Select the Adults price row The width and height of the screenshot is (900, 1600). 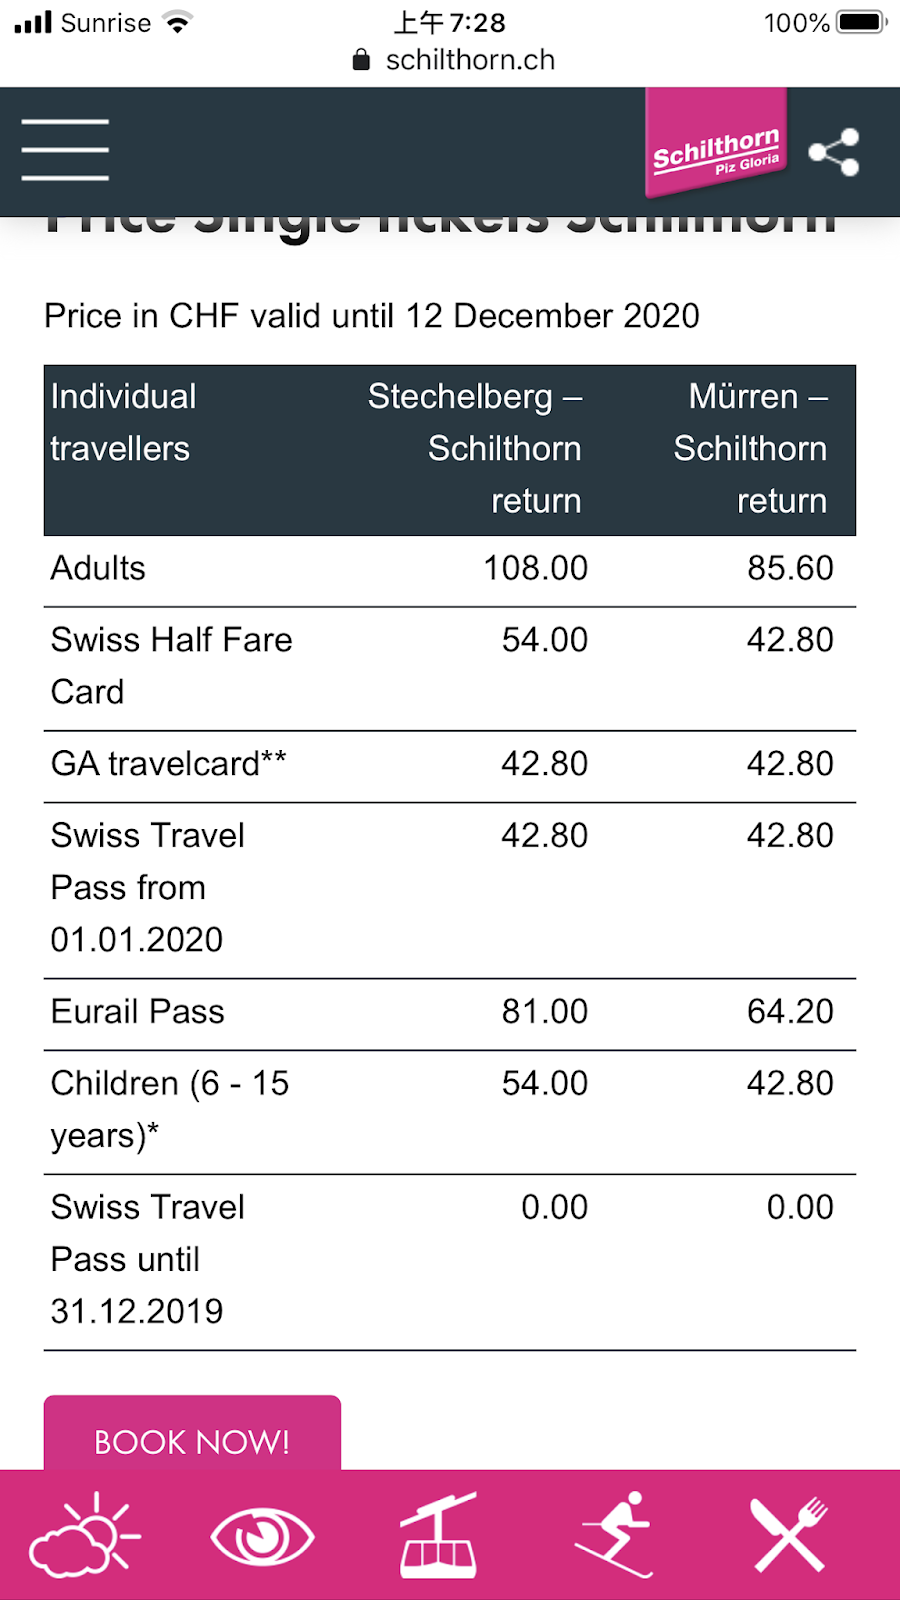(x=450, y=569)
